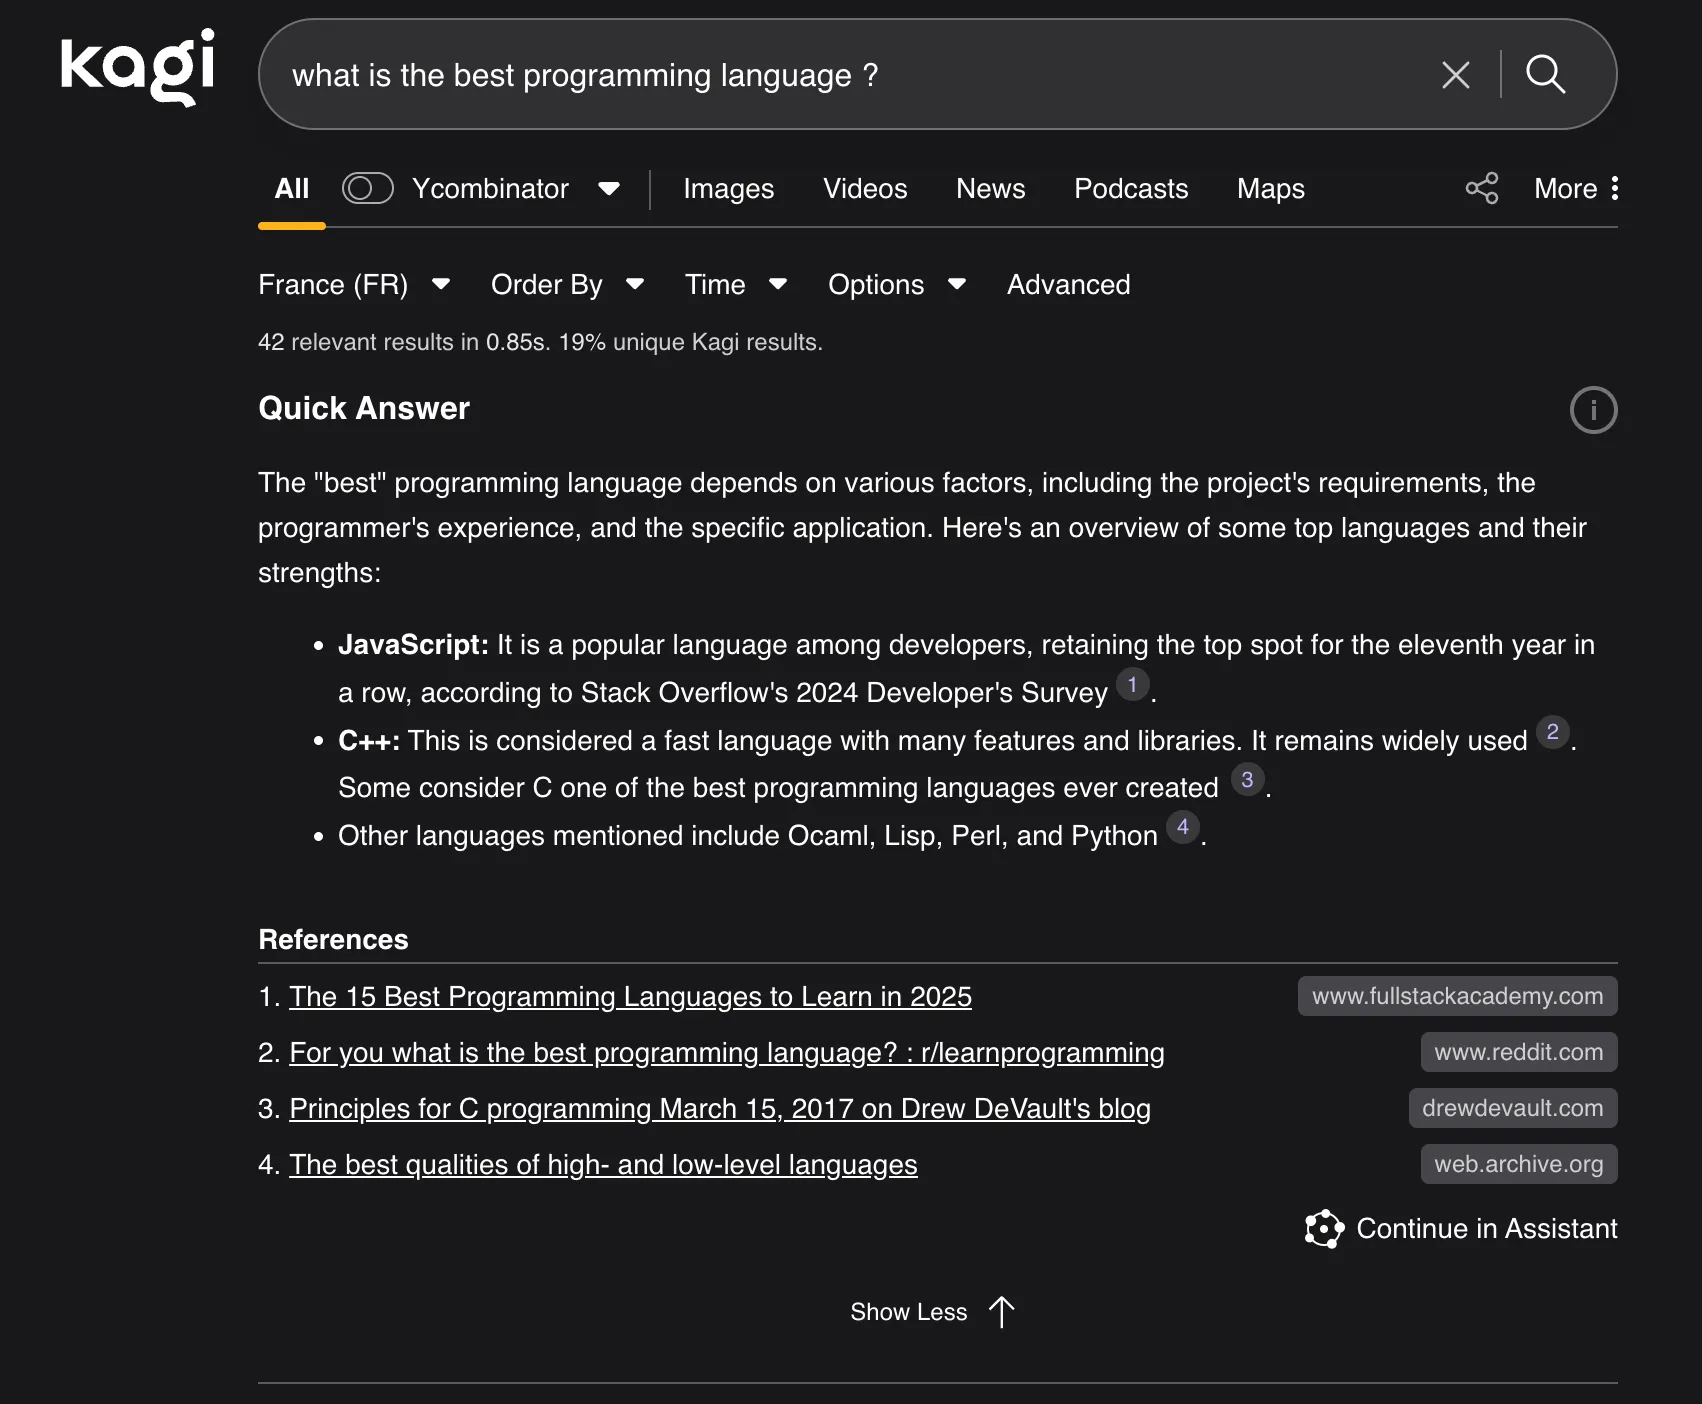Expand the Time filter dropdown
This screenshot has height=1404, width=1702.
[x=735, y=285]
